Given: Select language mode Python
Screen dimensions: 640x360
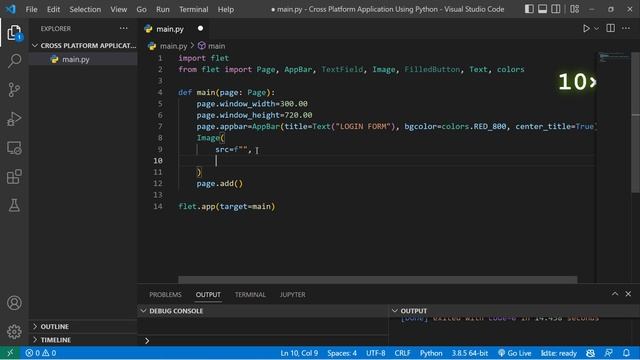Looking at the screenshot, I should click(431, 353).
